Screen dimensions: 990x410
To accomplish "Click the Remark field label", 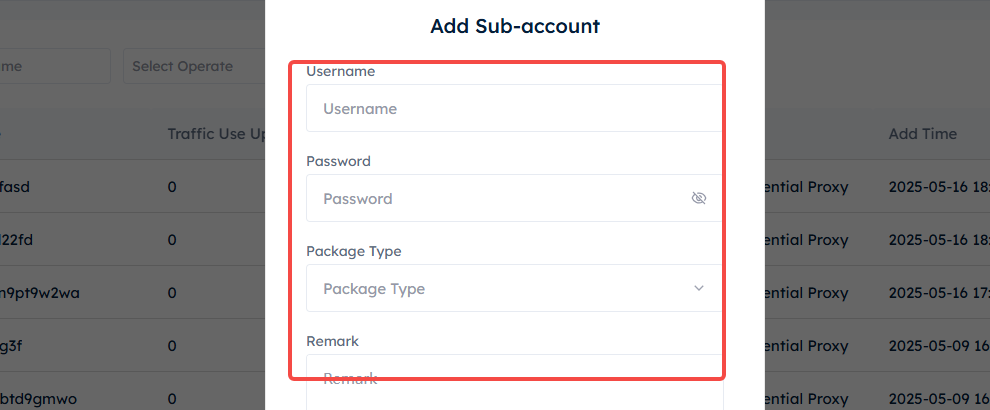I will (x=332, y=341).
